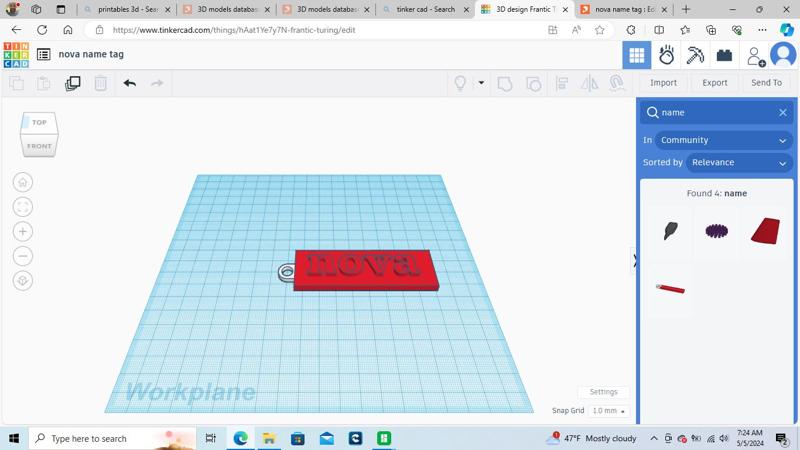Open the Sorted by Relevance dropdown
This screenshot has width=800, height=450.
coord(738,163)
